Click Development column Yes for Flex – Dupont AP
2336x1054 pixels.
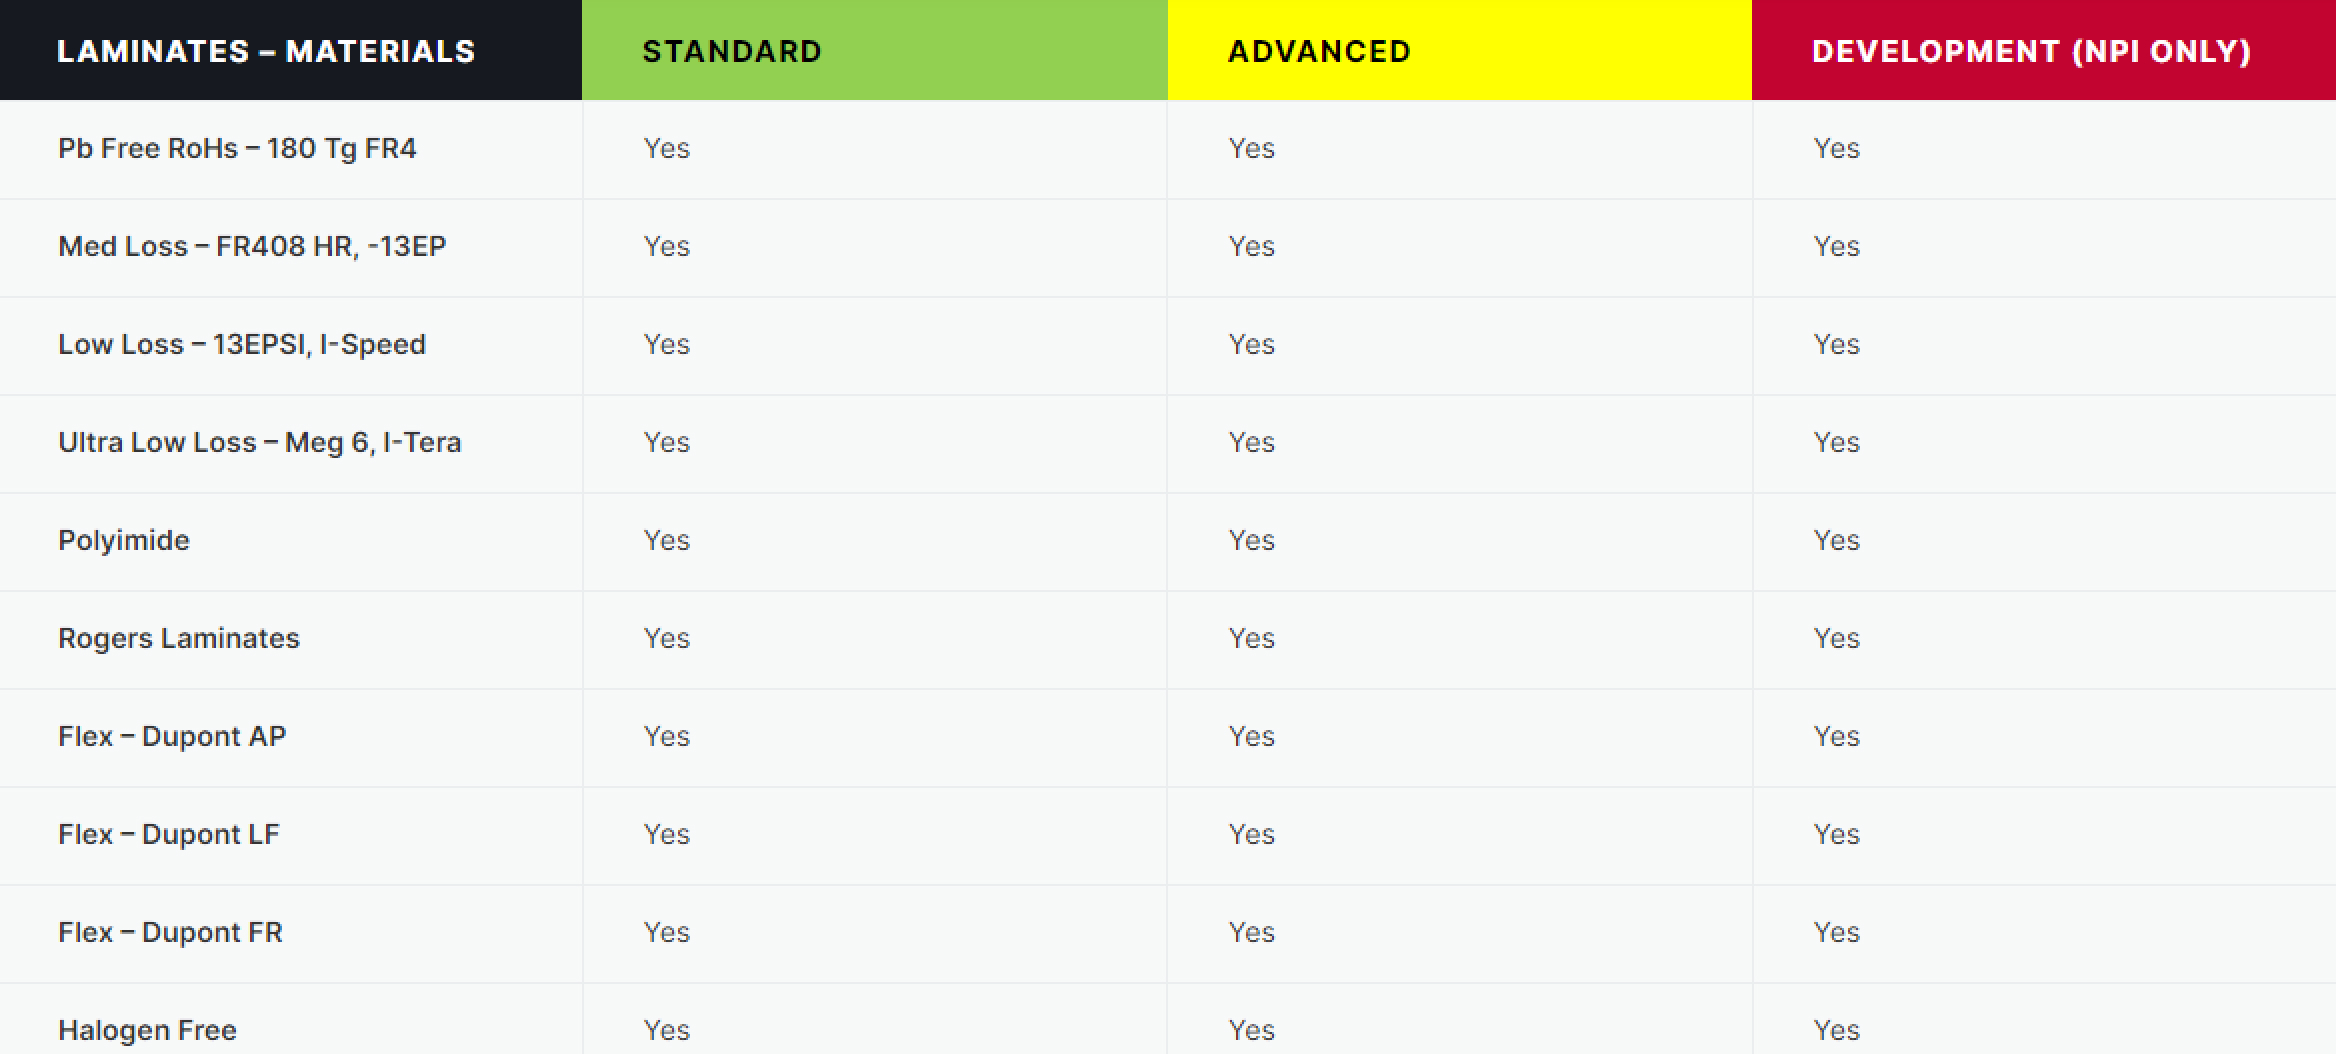coord(1836,736)
